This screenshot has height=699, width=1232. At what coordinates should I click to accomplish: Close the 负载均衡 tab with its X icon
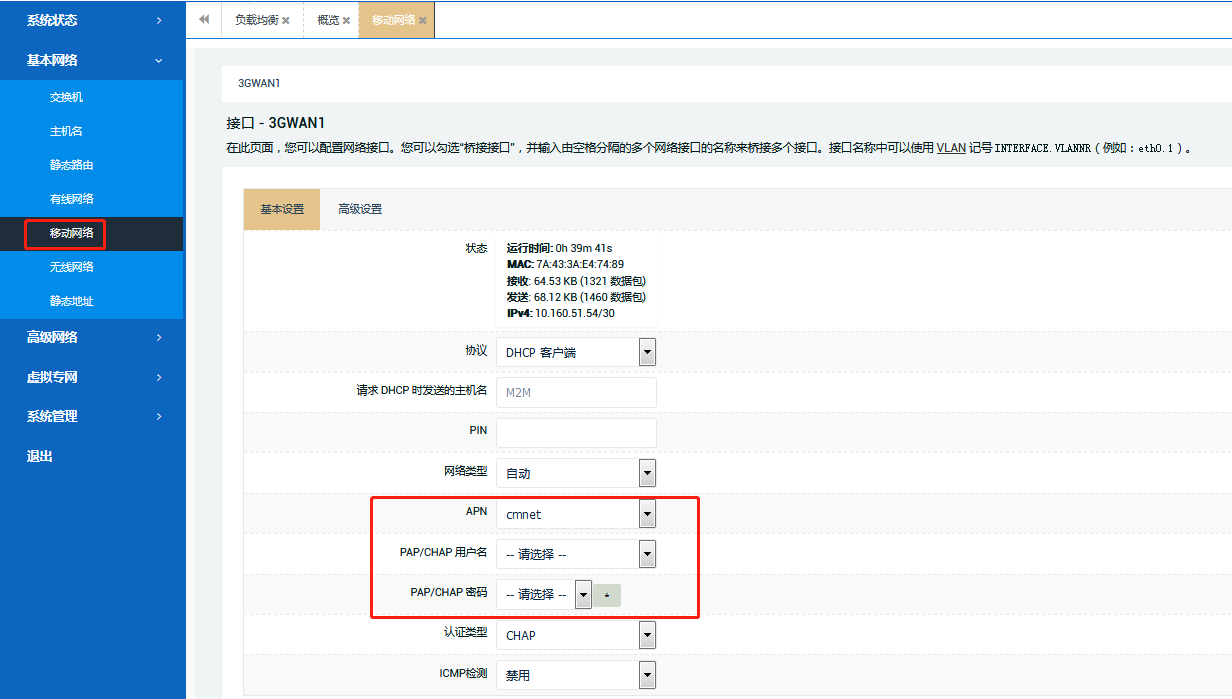286,21
